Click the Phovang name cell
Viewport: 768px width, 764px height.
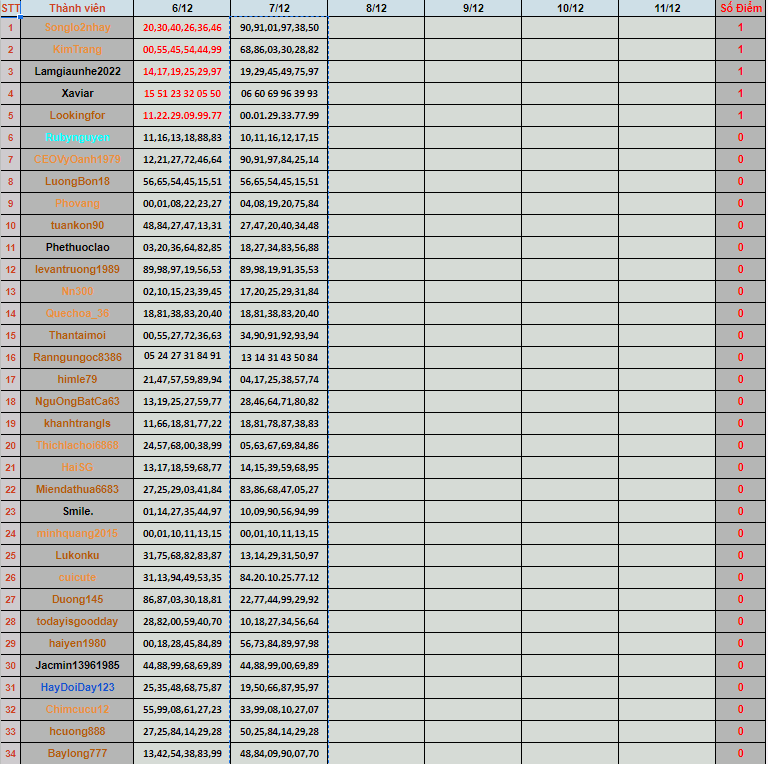pyautogui.click(x=77, y=203)
